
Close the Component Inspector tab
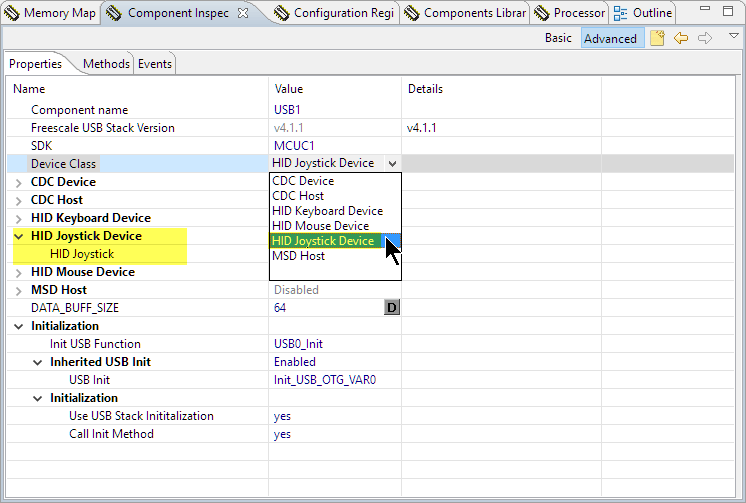coord(243,13)
